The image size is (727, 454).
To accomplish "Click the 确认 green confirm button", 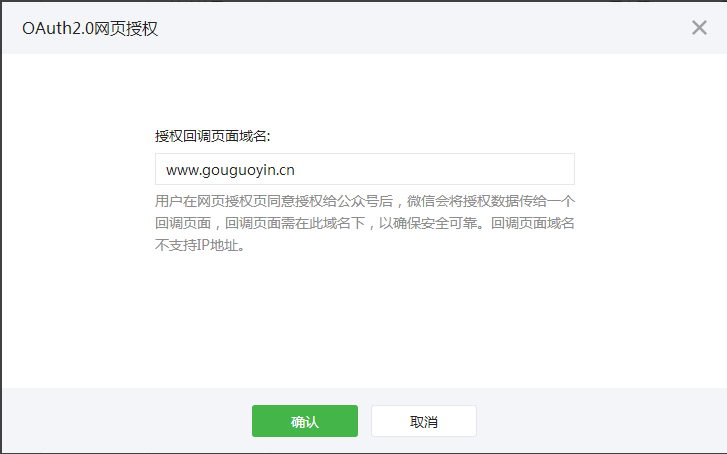I will (304, 421).
